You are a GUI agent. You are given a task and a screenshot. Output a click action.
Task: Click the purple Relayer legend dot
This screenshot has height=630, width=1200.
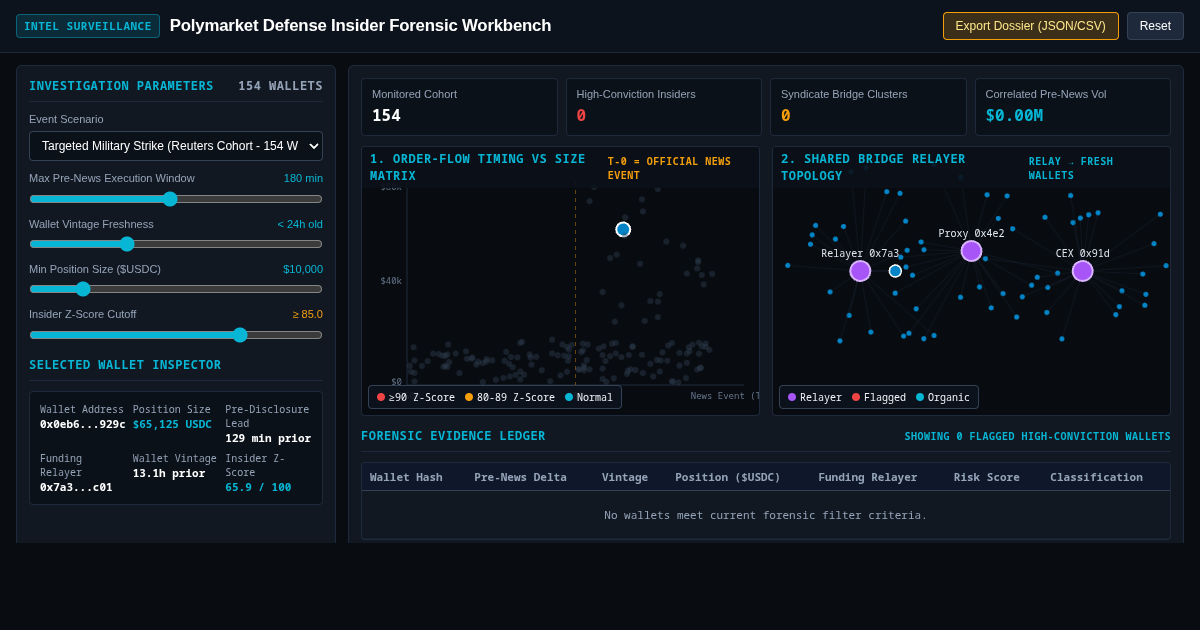tap(792, 397)
